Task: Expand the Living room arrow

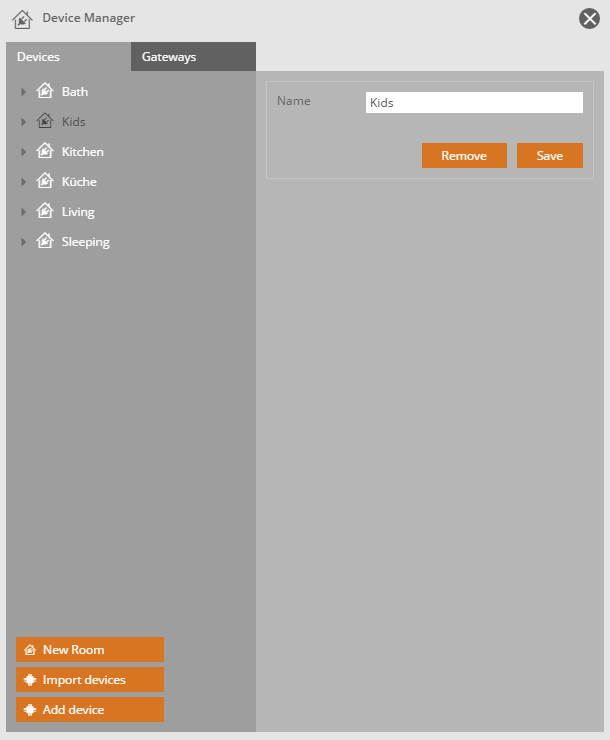Action: pyautogui.click(x=23, y=212)
